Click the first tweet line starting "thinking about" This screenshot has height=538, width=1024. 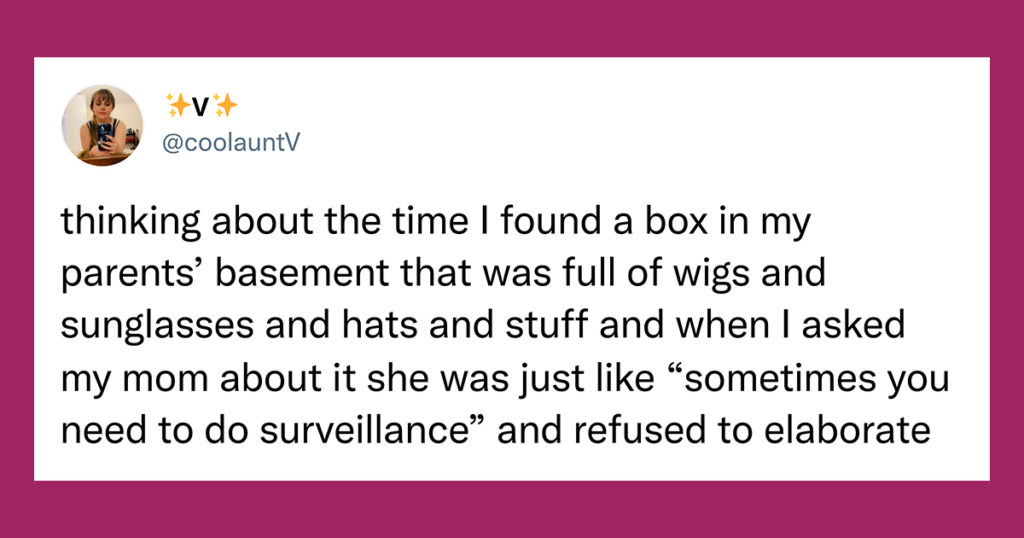coord(436,222)
